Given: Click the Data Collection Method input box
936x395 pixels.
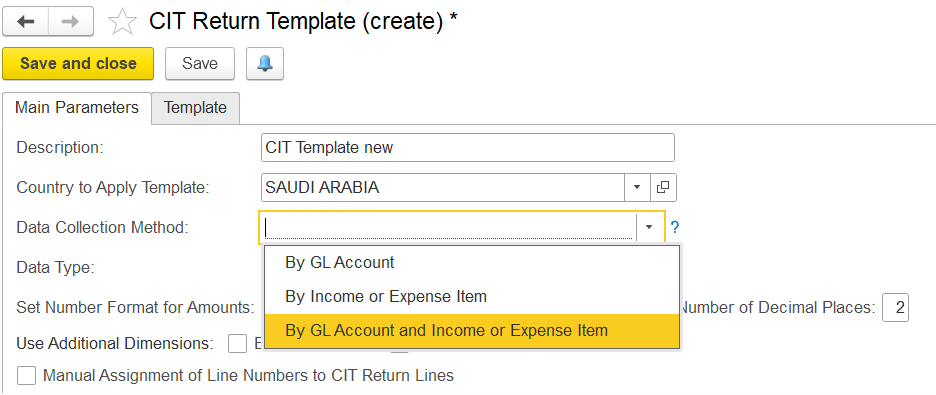Looking at the screenshot, I should tap(449, 227).
